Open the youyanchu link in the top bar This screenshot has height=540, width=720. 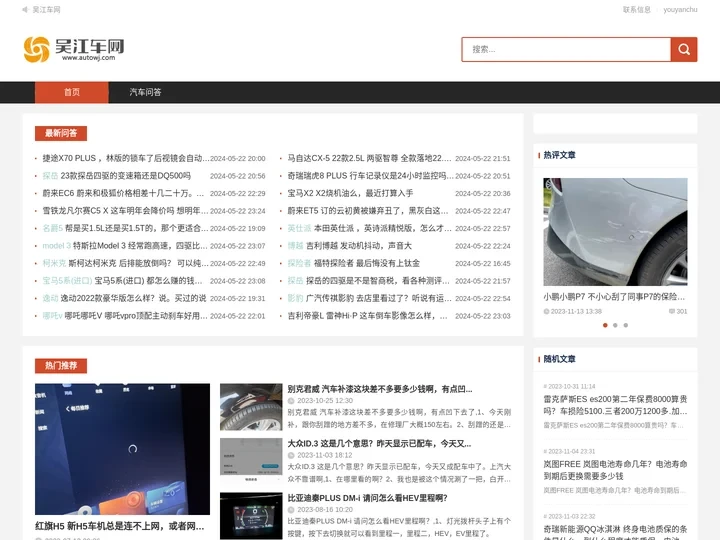(x=680, y=10)
